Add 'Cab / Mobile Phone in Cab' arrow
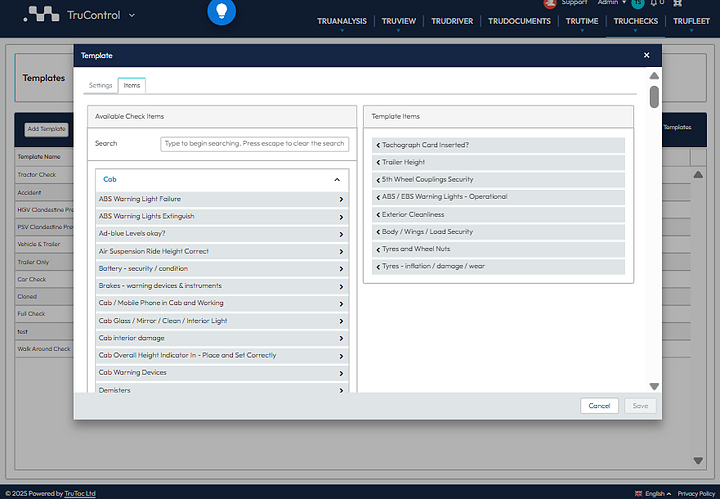The width and height of the screenshot is (720, 499). click(x=341, y=303)
